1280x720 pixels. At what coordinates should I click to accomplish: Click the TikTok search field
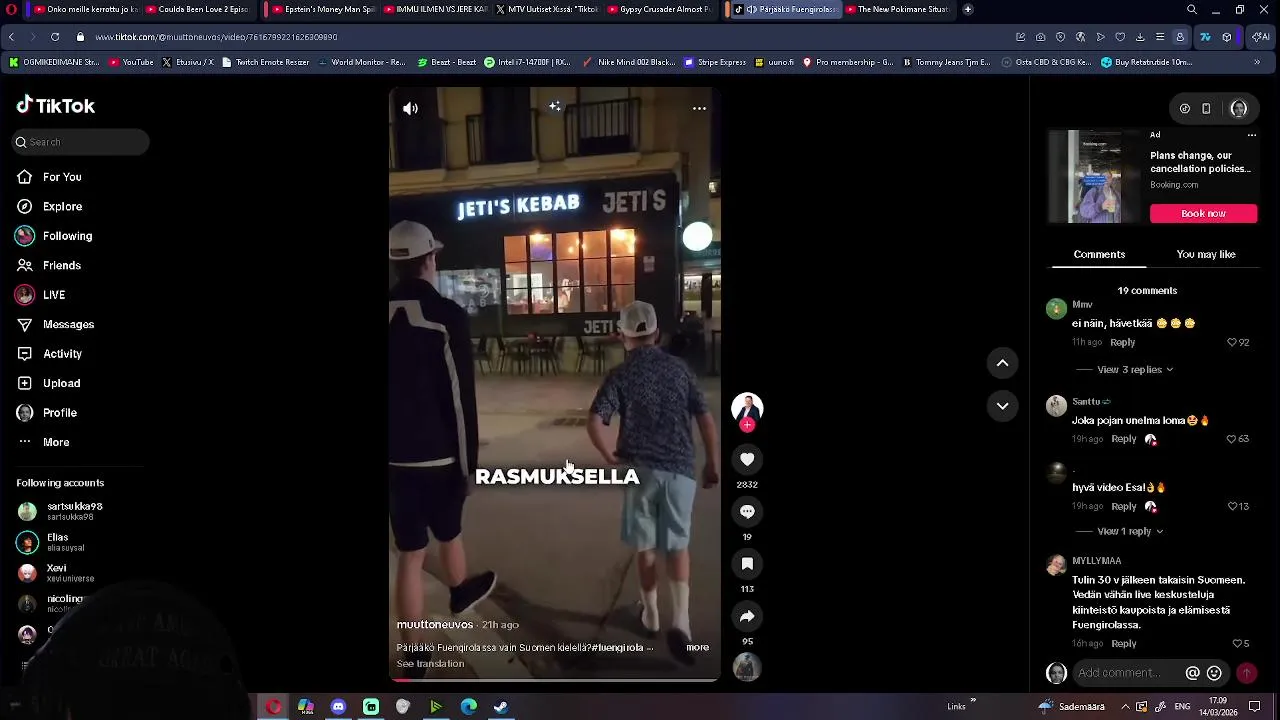(x=80, y=142)
